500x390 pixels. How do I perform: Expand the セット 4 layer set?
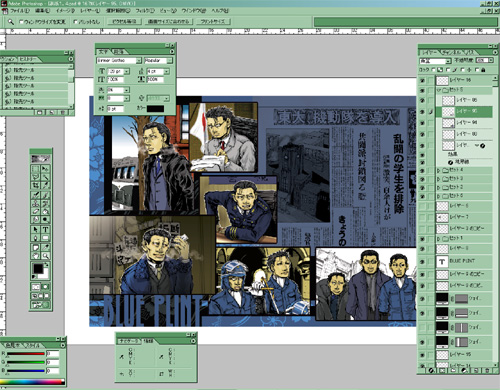coord(439,170)
